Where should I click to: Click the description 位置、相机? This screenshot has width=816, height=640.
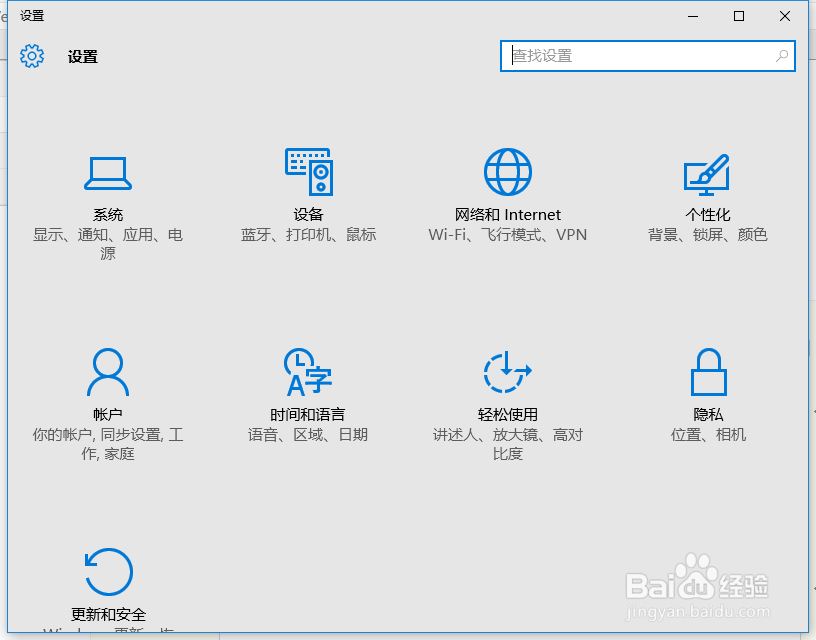coord(708,434)
